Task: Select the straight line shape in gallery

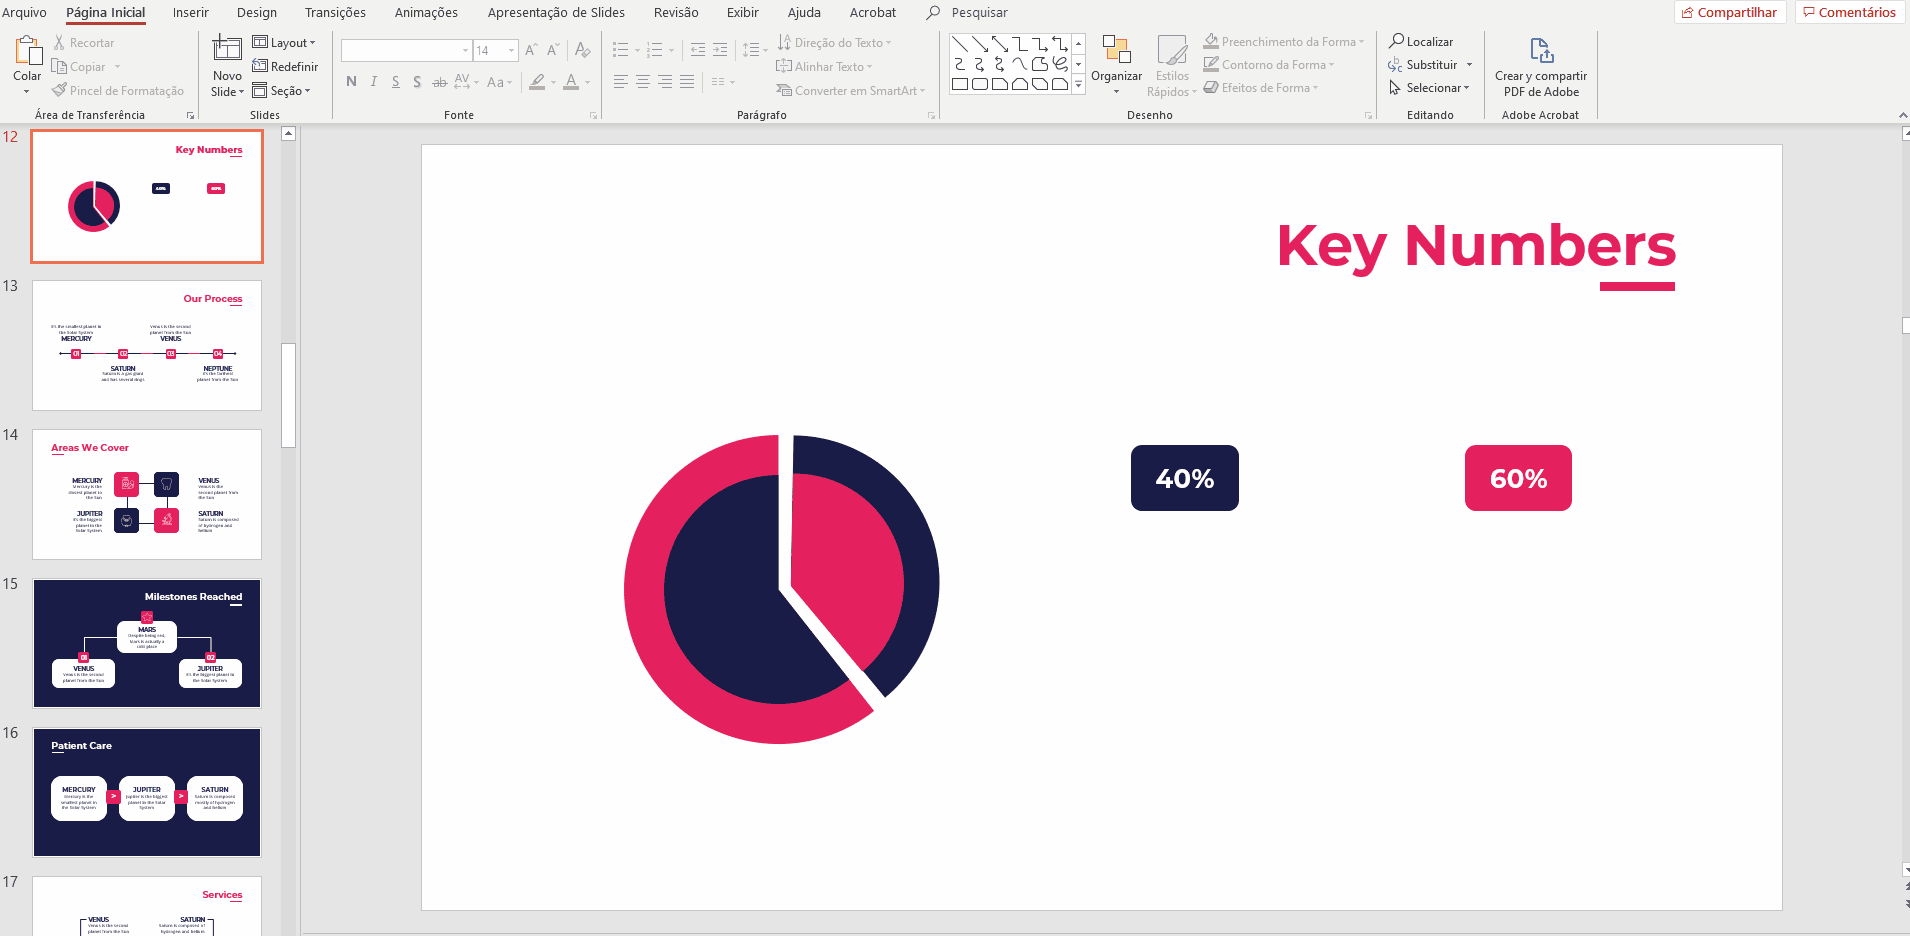Action: tap(960, 44)
